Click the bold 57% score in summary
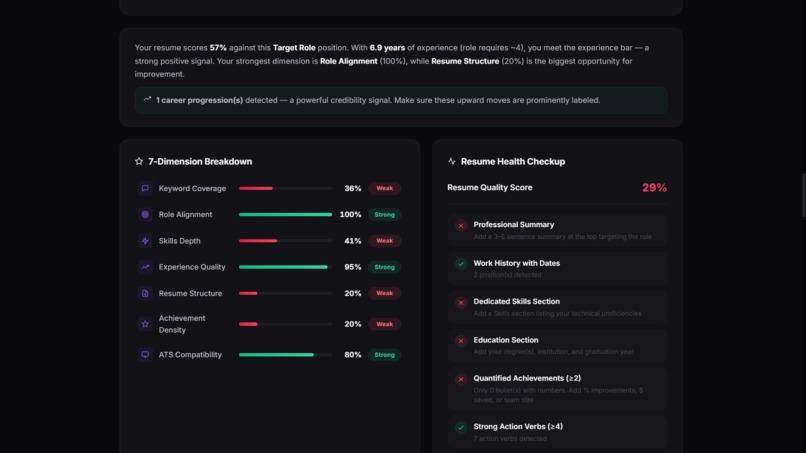Screen dimensions: 806x453 (x=218, y=47)
